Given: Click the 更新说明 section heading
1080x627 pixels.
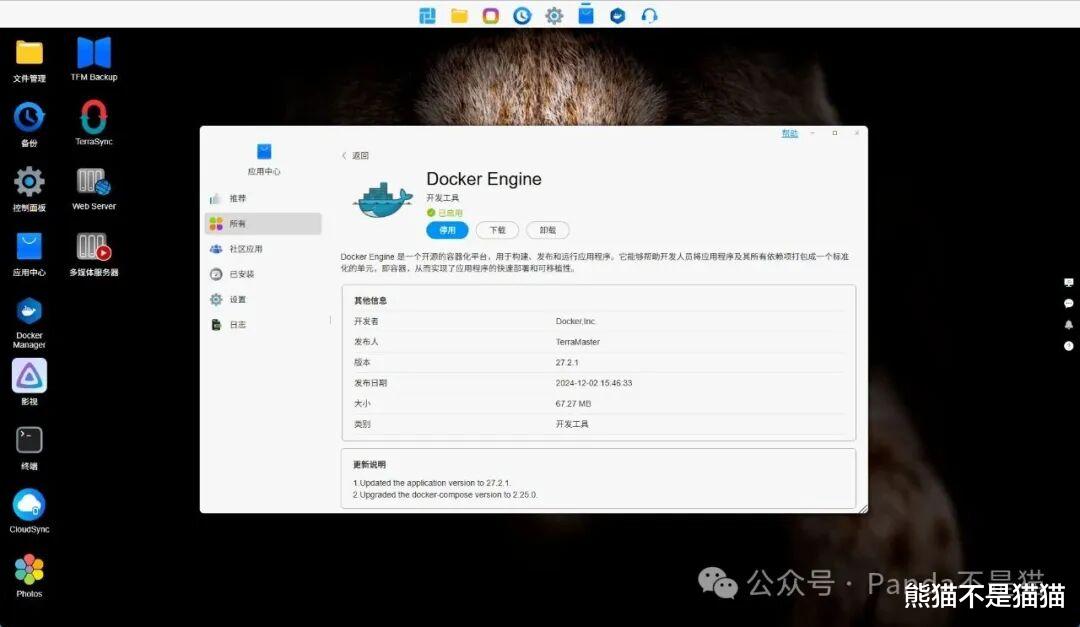Looking at the screenshot, I should tap(369, 464).
